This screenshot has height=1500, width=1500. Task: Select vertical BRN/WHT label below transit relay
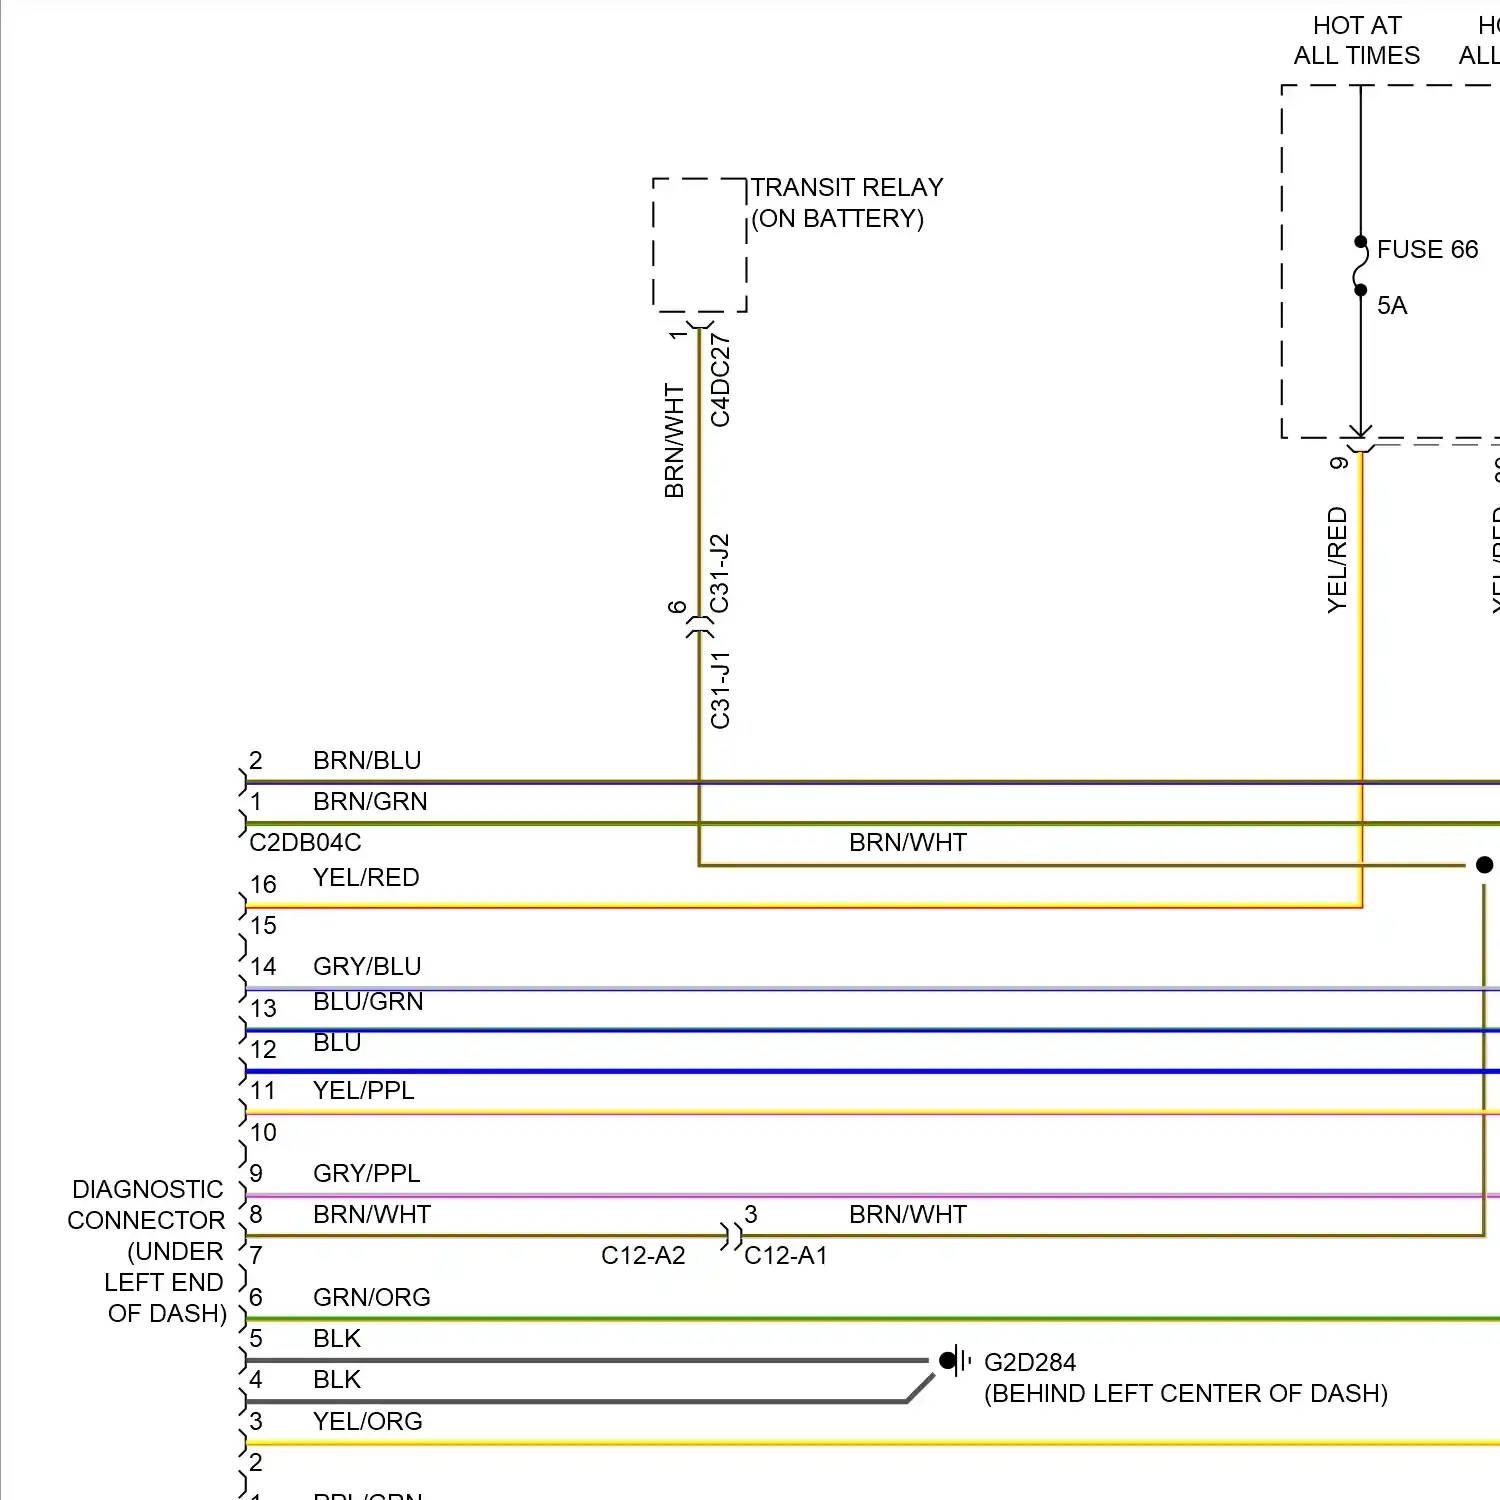(x=674, y=441)
